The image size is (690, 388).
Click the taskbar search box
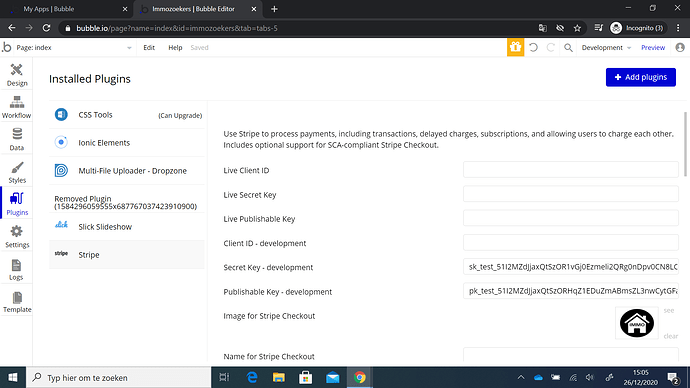119,377
